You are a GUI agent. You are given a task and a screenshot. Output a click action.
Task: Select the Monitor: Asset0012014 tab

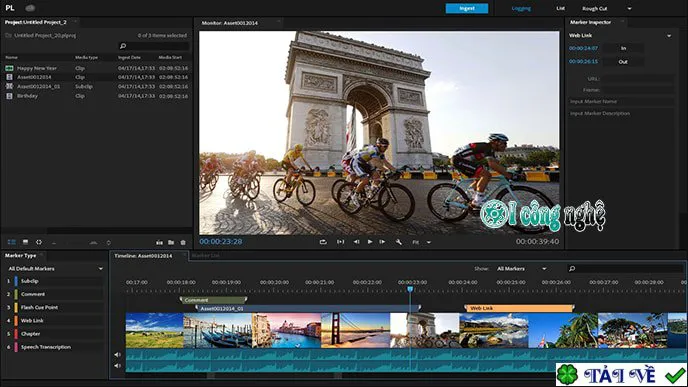click(229, 23)
